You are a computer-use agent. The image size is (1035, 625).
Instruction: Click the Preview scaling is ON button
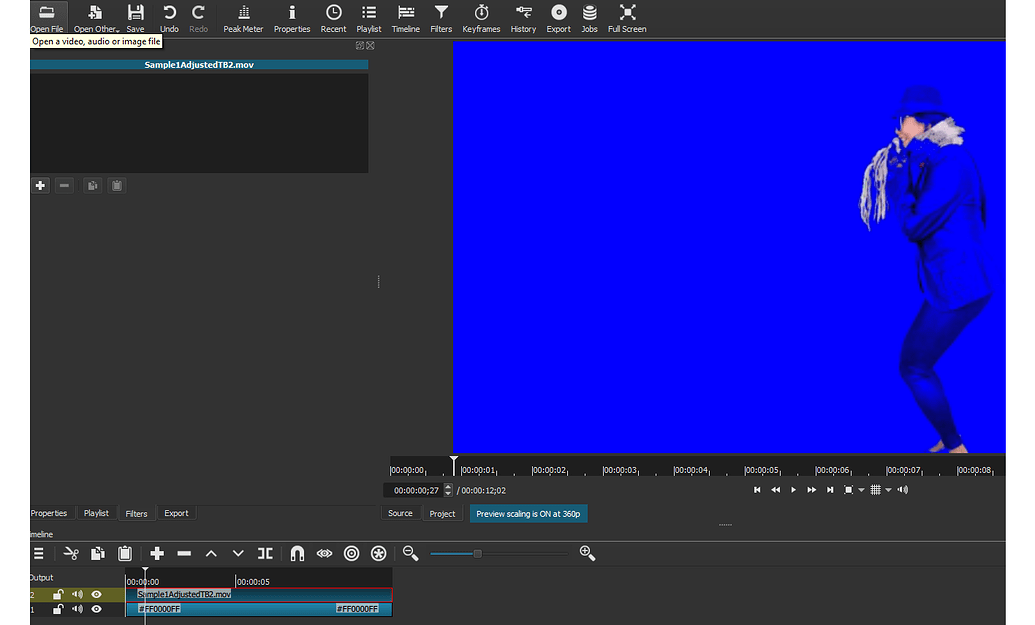(528, 512)
